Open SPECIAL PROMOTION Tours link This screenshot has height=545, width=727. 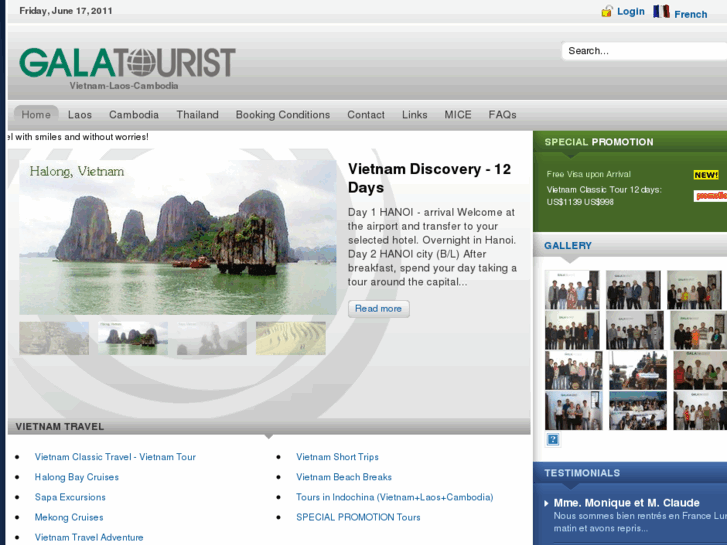358,517
